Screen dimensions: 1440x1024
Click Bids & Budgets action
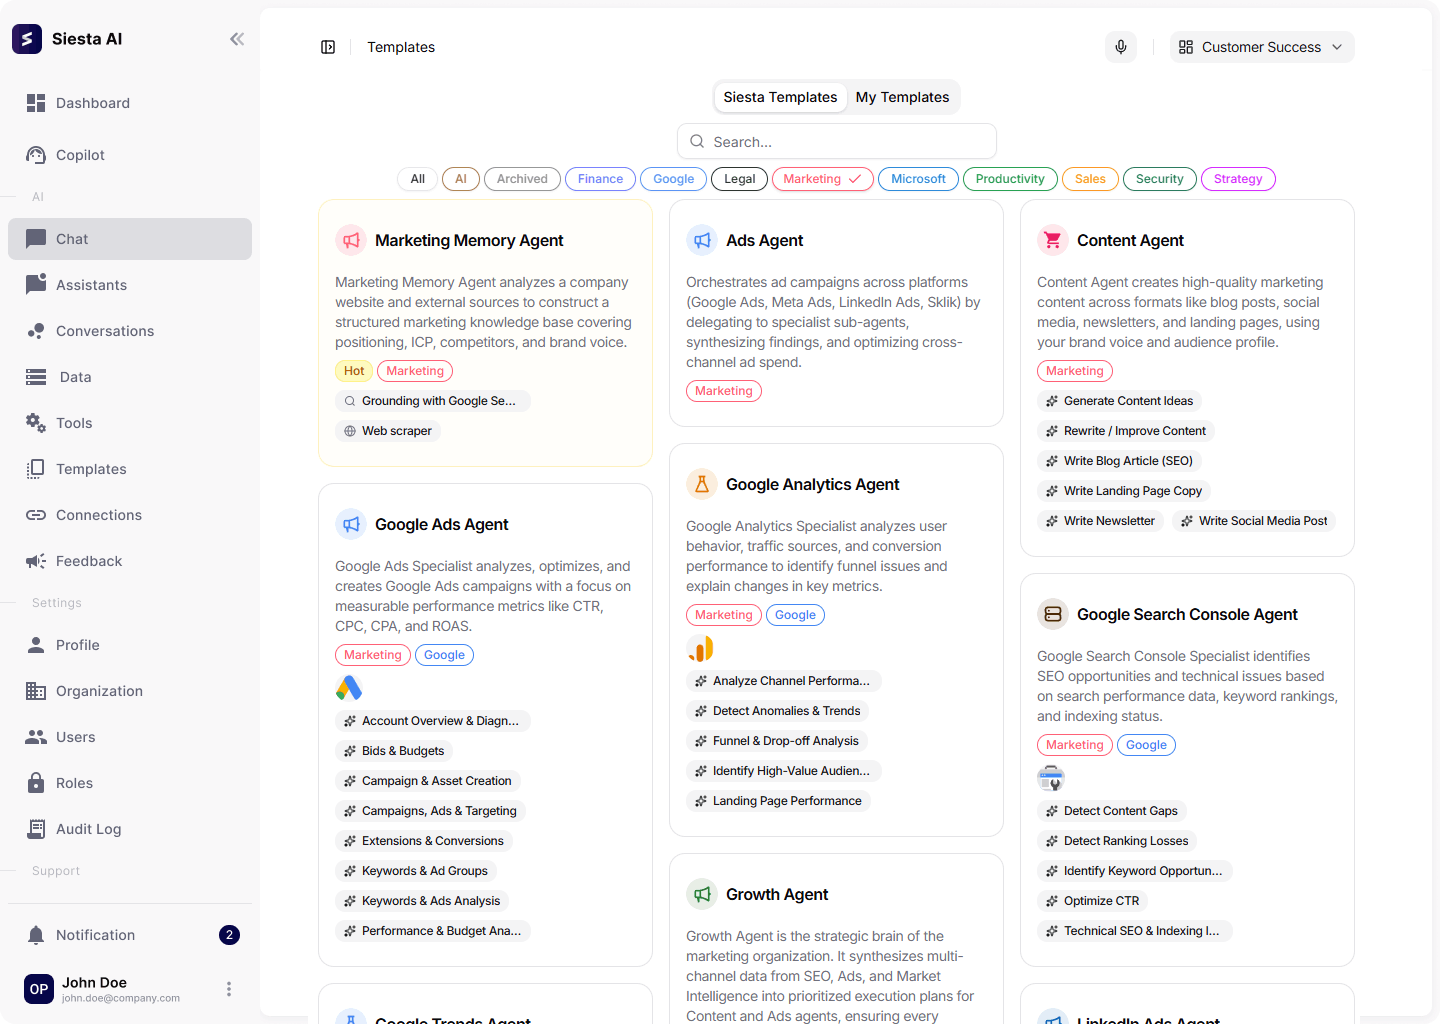tap(394, 751)
